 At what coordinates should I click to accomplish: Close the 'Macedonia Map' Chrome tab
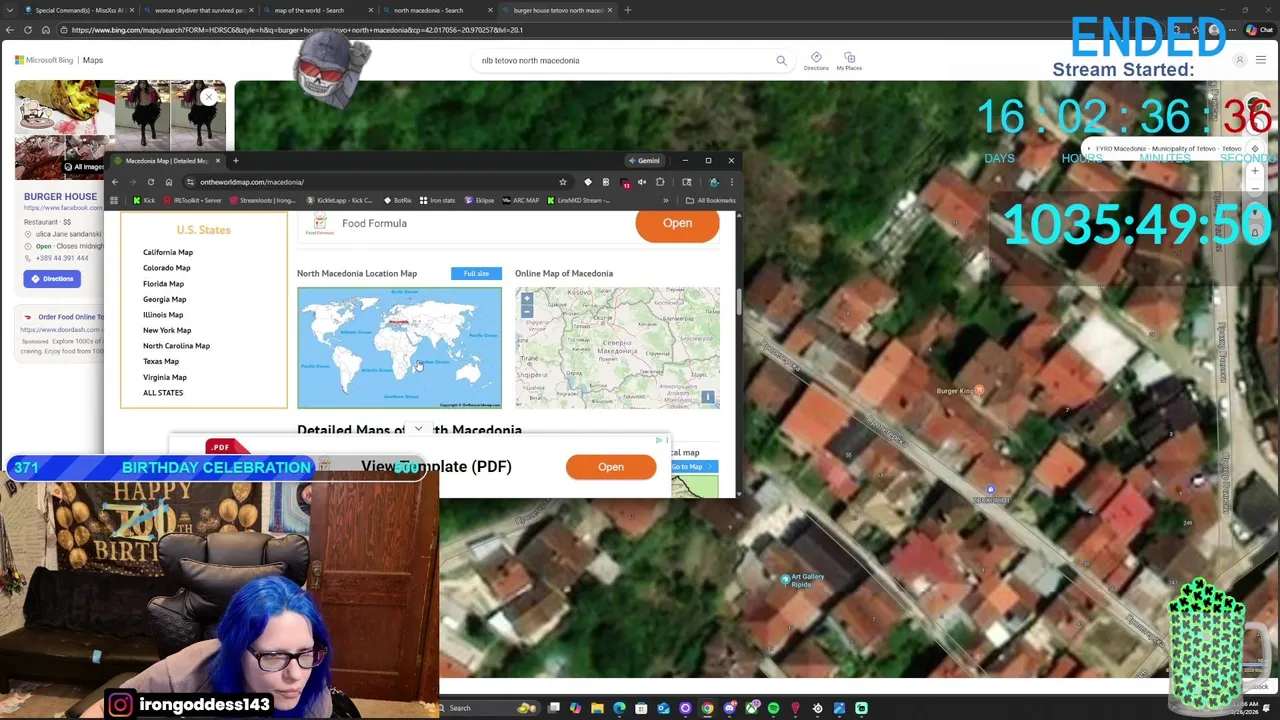[x=217, y=161]
